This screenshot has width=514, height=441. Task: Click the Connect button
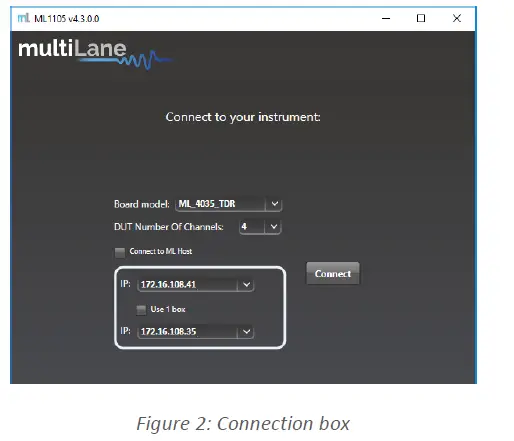[x=333, y=273]
